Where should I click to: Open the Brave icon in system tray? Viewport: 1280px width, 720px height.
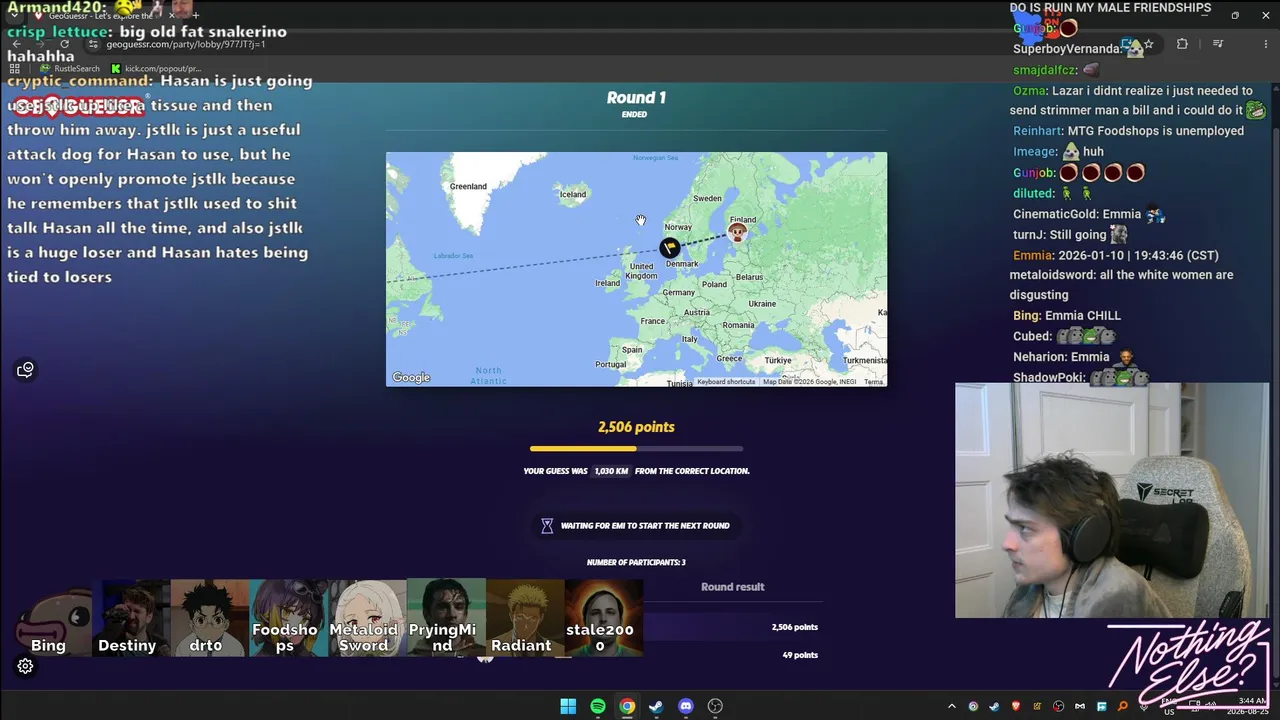tap(1016, 706)
